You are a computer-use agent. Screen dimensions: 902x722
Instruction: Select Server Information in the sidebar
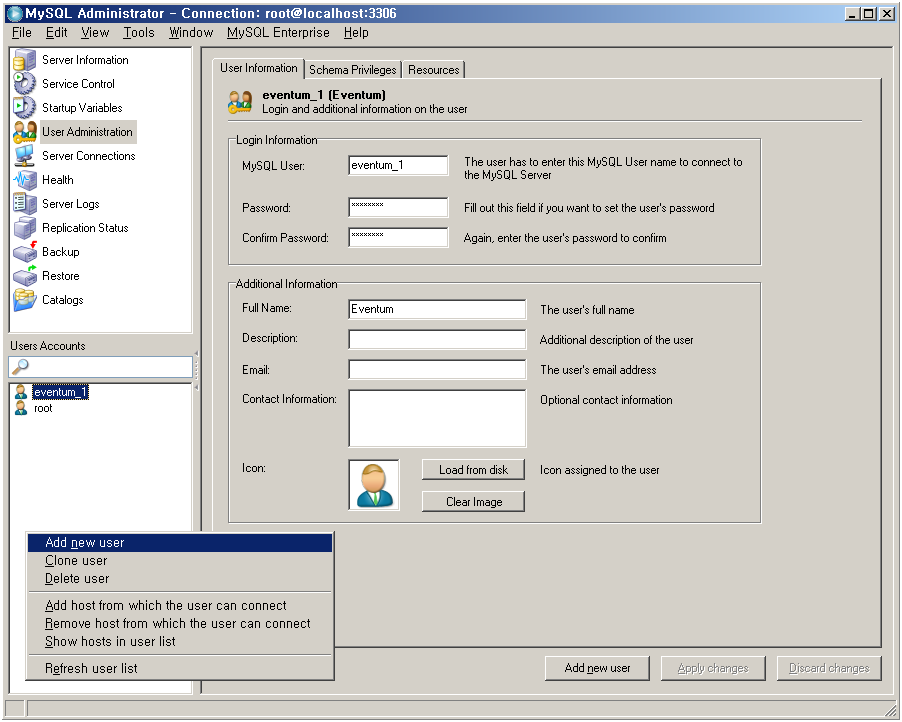pos(85,60)
